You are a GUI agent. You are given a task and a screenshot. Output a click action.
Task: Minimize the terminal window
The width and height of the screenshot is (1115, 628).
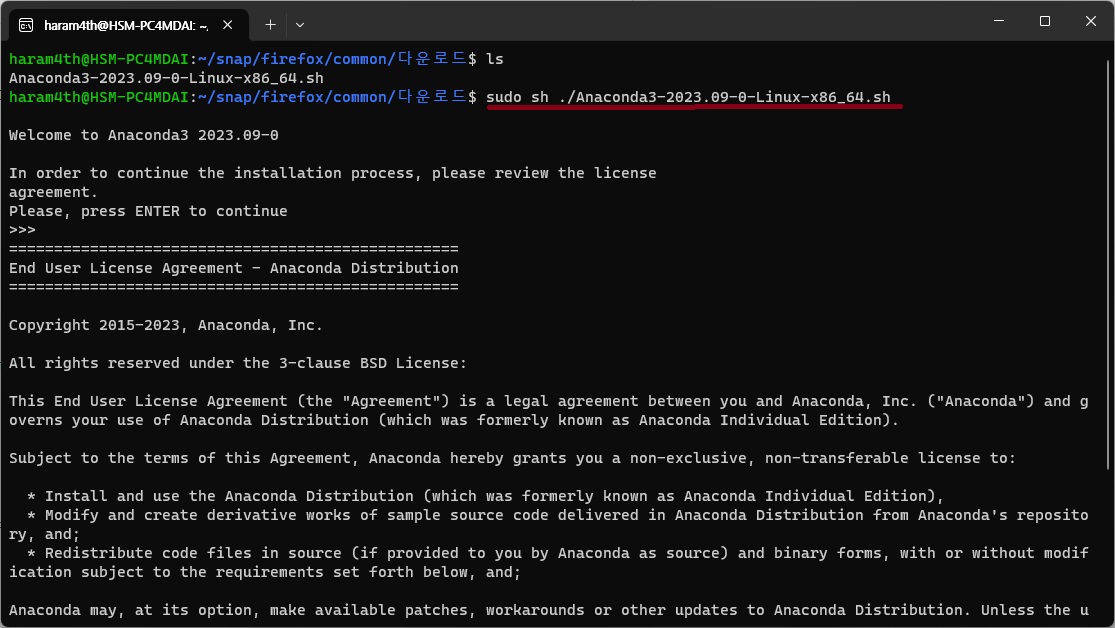click(998, 21)
